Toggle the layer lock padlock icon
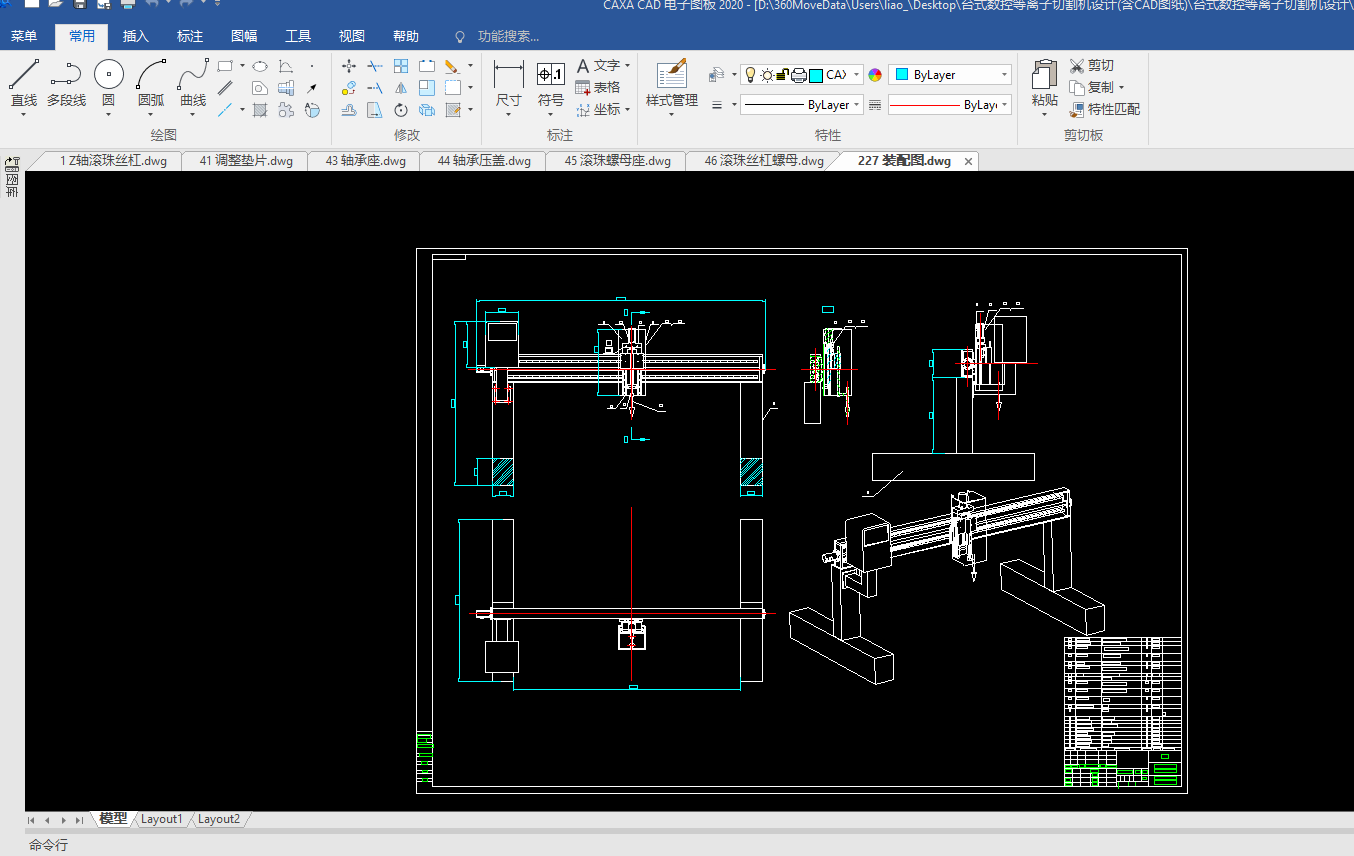Viewport: 1354px width, 856px height. [783, 75]
